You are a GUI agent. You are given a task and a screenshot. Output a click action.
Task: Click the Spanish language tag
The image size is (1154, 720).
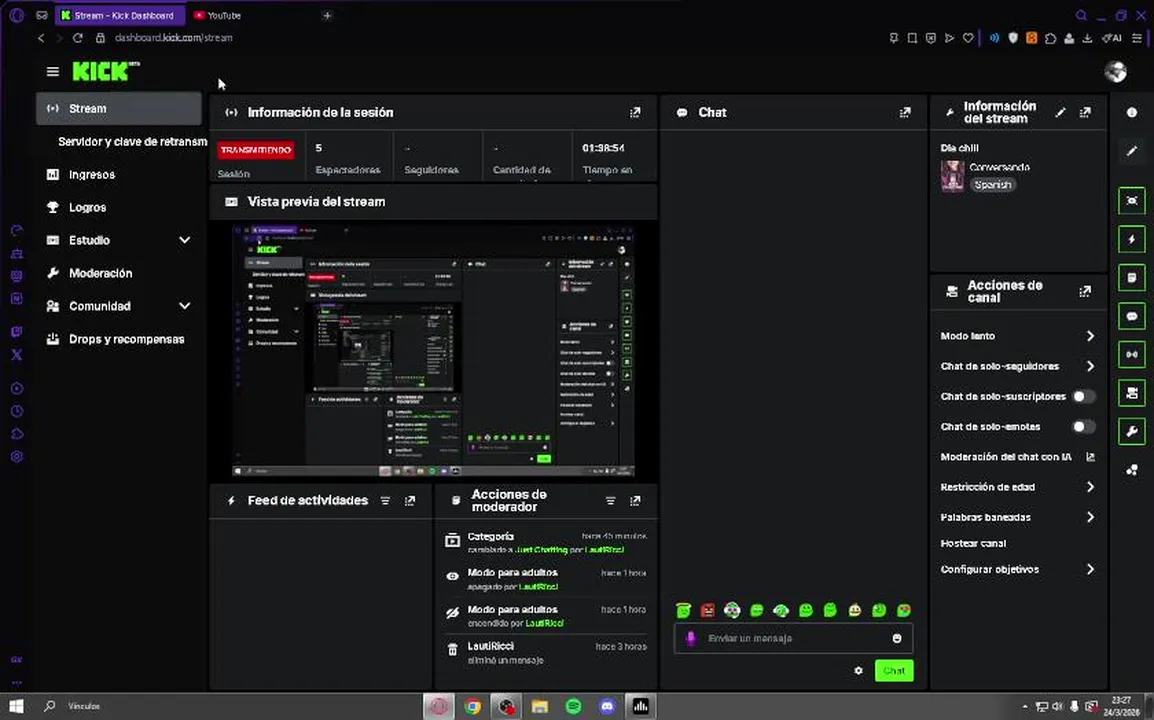[993, 185]
